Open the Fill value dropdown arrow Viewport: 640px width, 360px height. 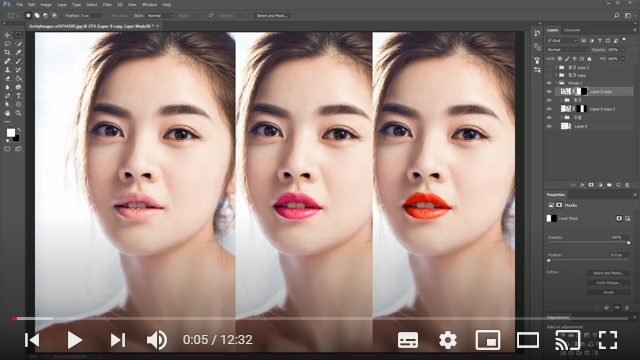coord(623,59)
